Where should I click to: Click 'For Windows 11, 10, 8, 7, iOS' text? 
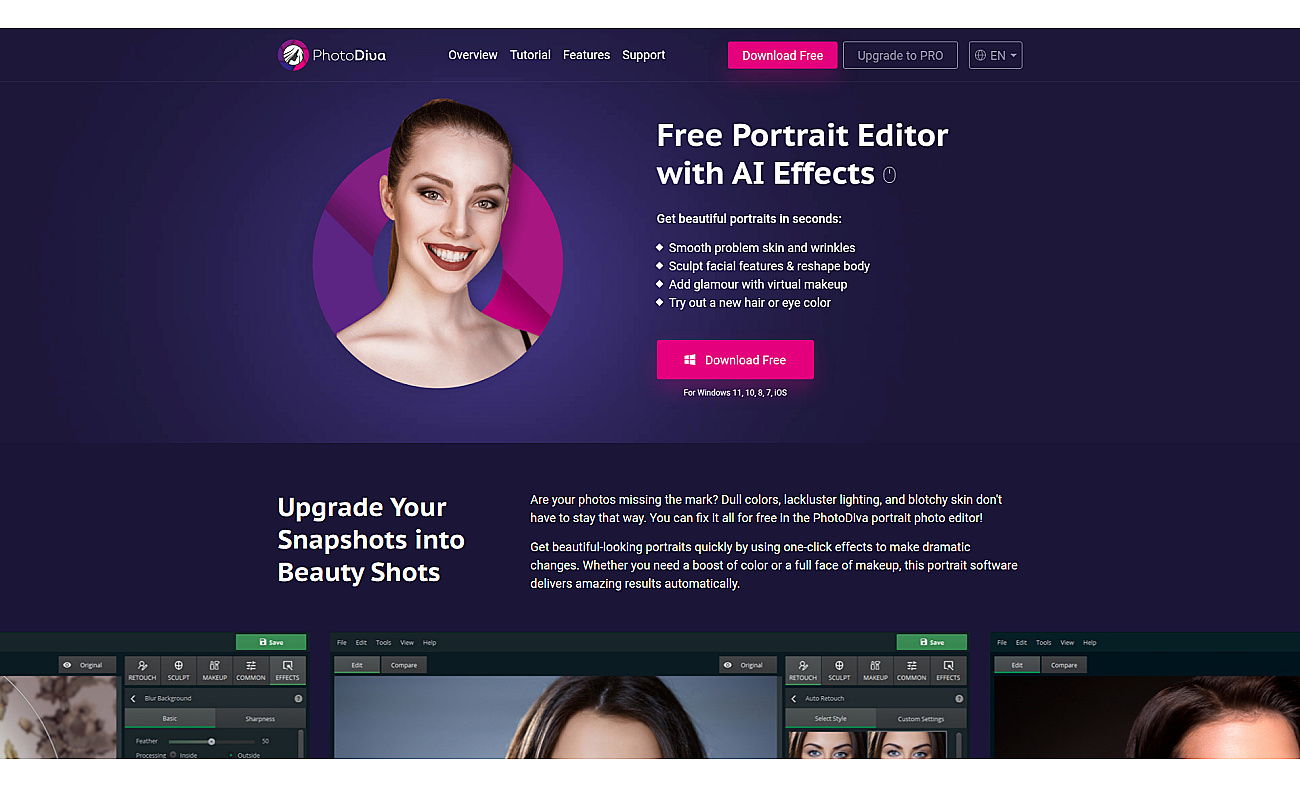pyautogui.click(x=735, y=393)
